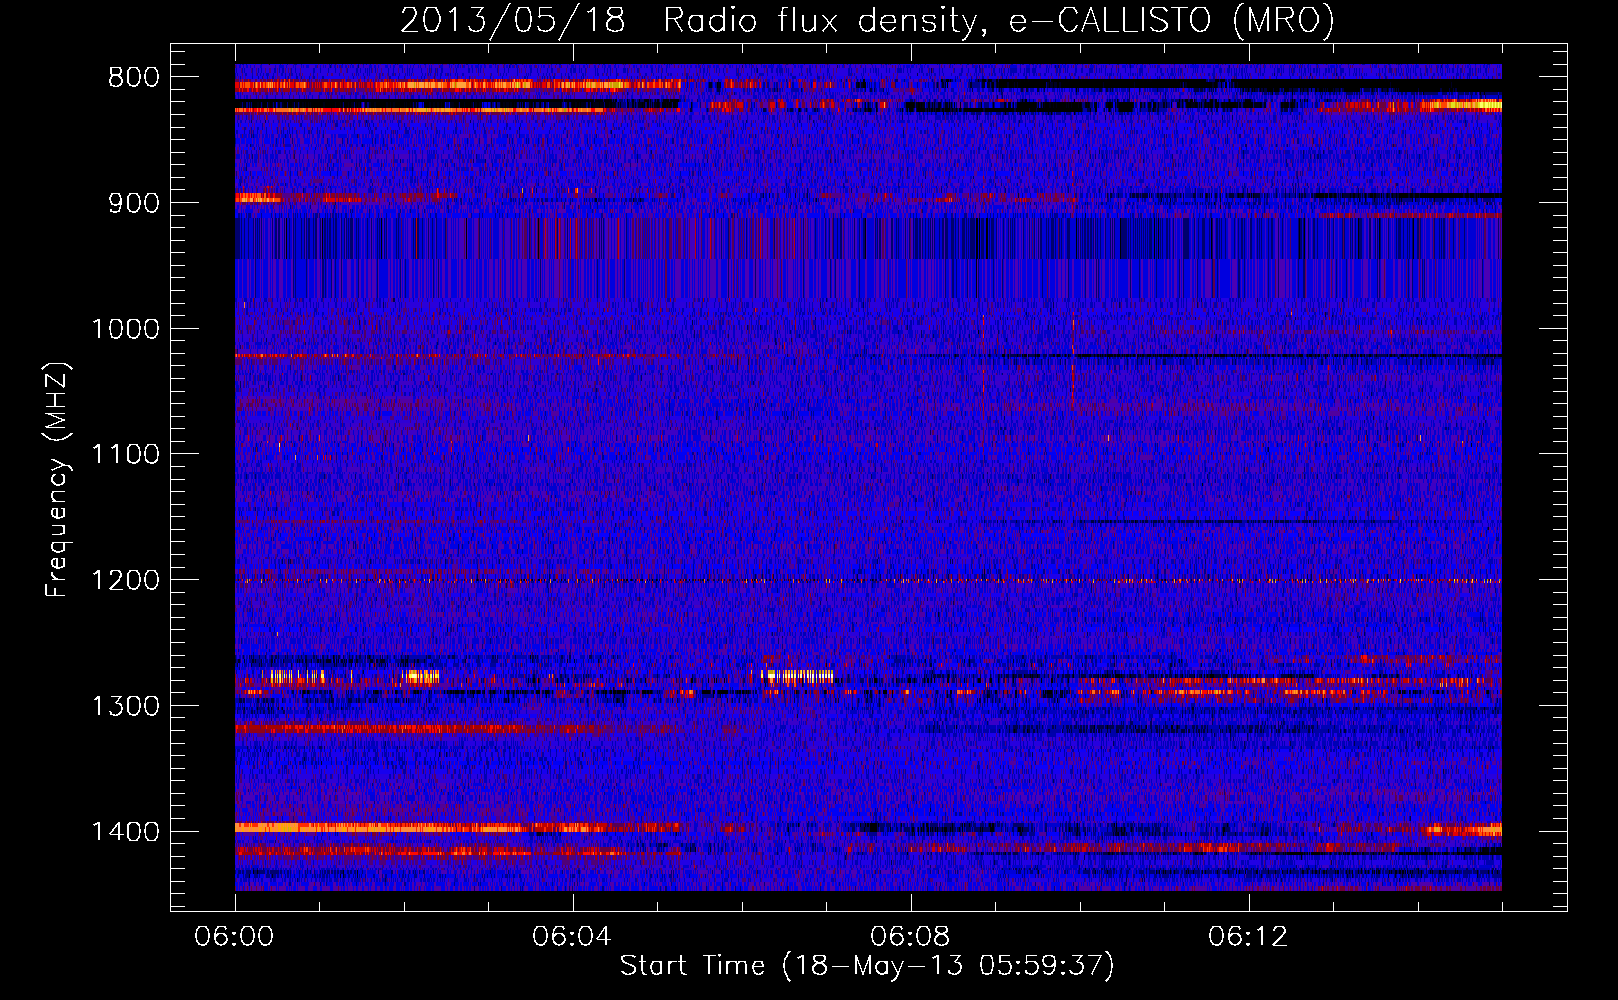This screenshot has height=1000, width=1618.
Task: Click the 1100 frequency tick label
Action: (125, 455)
